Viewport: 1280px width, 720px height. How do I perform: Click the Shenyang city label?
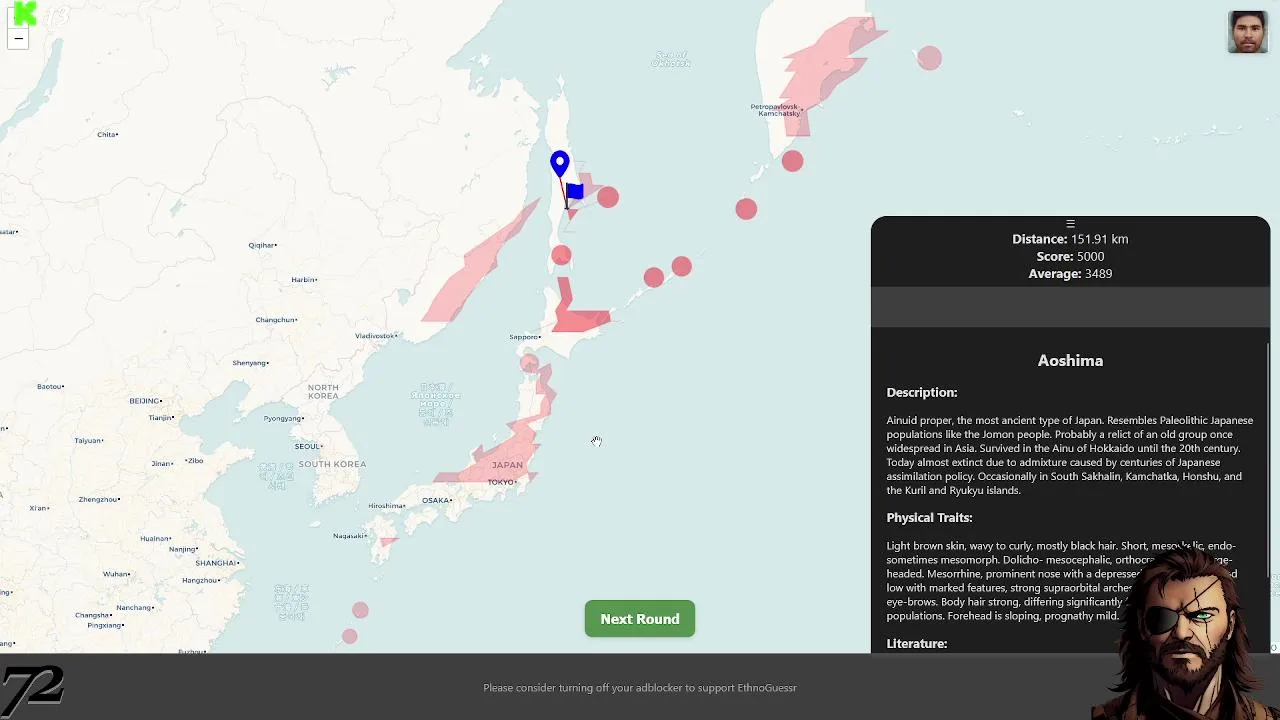pos(250,363)
